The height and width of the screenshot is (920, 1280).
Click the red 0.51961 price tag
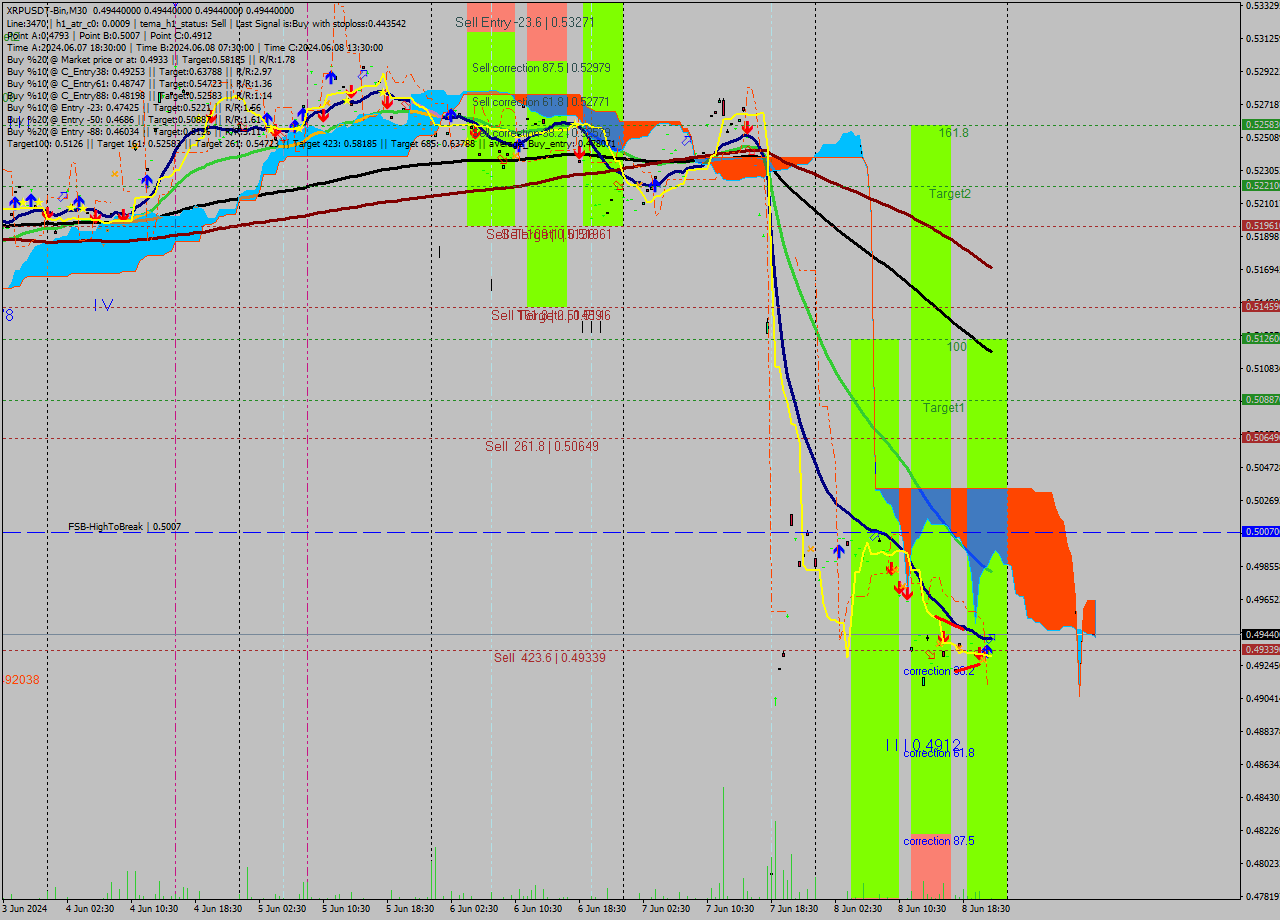[1260, 226]
